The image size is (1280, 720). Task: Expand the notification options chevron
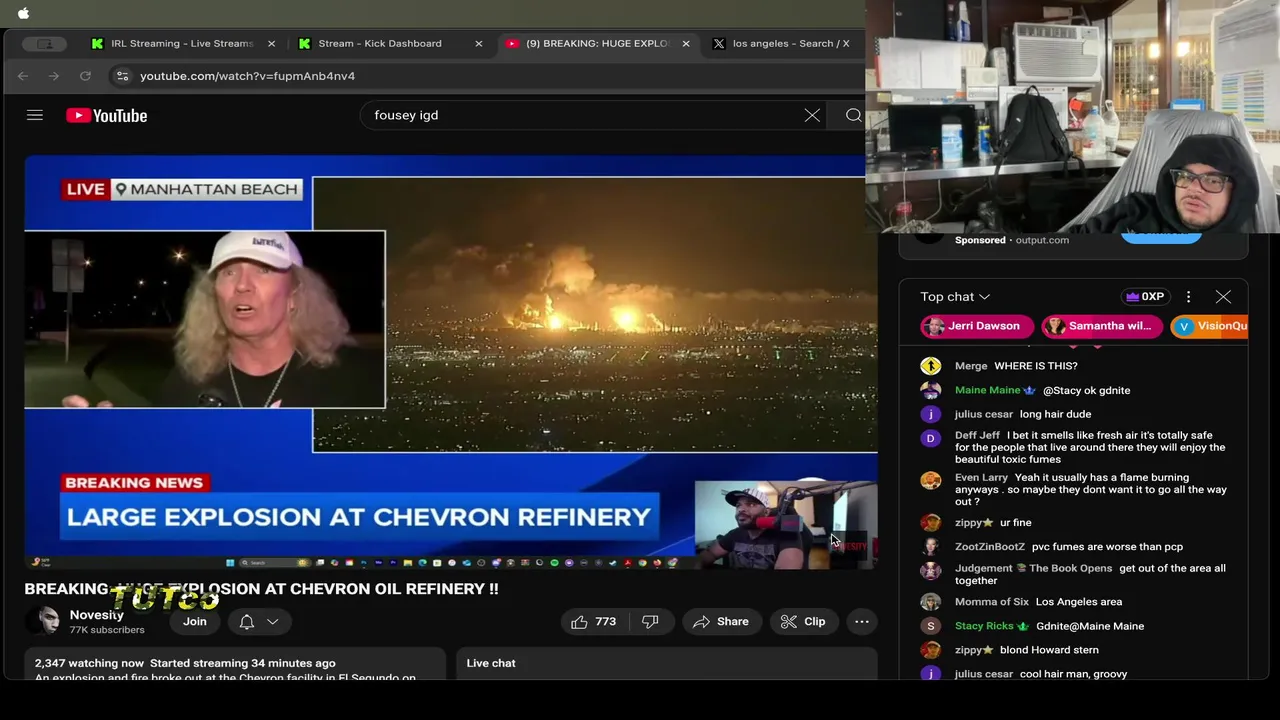(272, 622)
